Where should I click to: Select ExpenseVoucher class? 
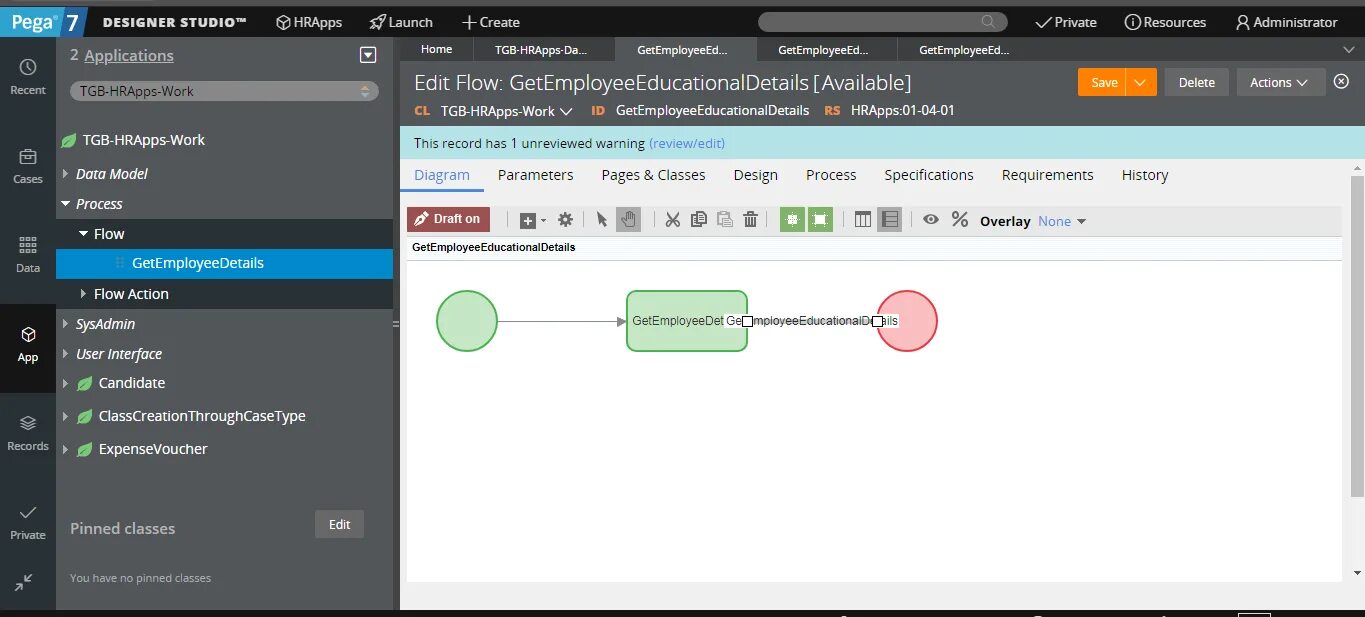[x=153, y=449]
